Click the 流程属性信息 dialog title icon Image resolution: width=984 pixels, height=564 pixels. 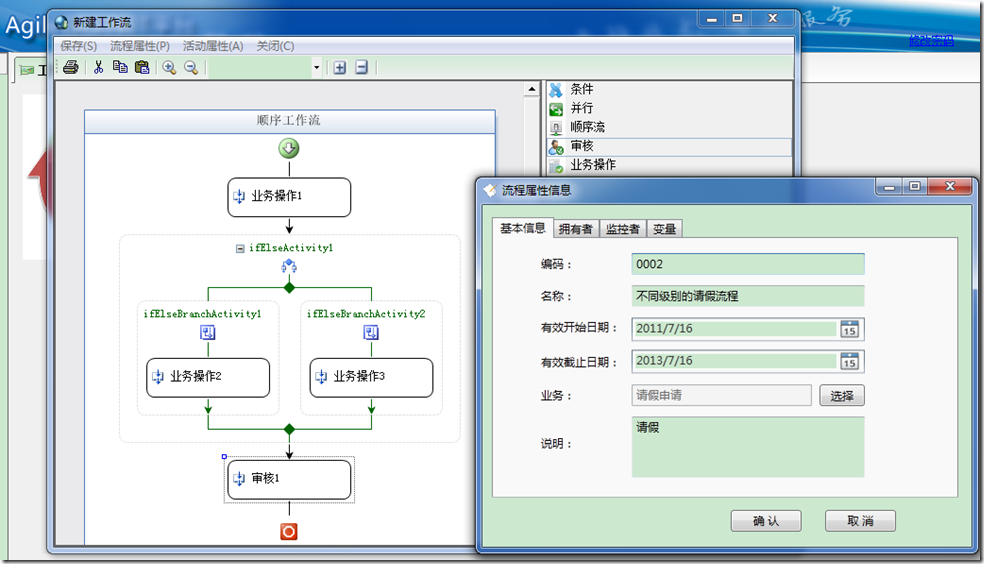click(489, 190)
